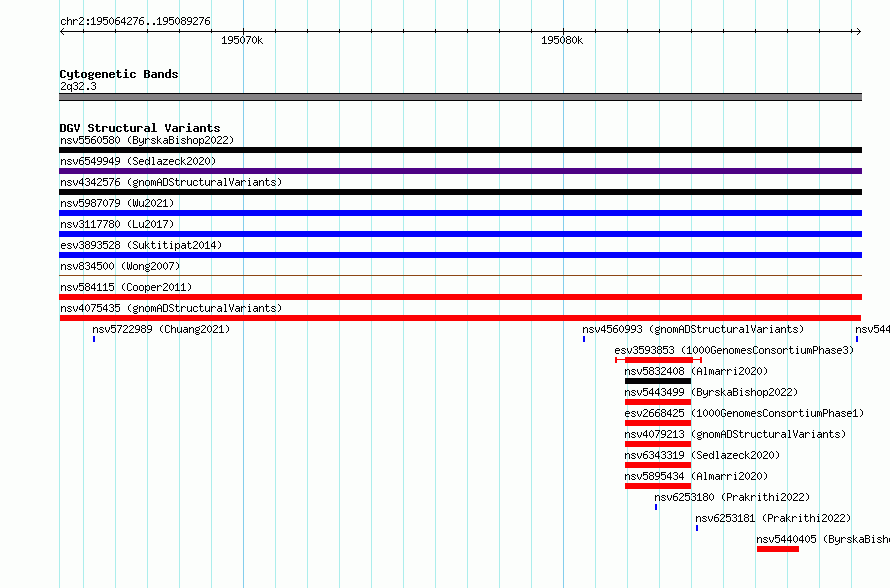The image size is (890, 588).
Task: Click small blue marker under nsv4560993
Action: (583, 339)
